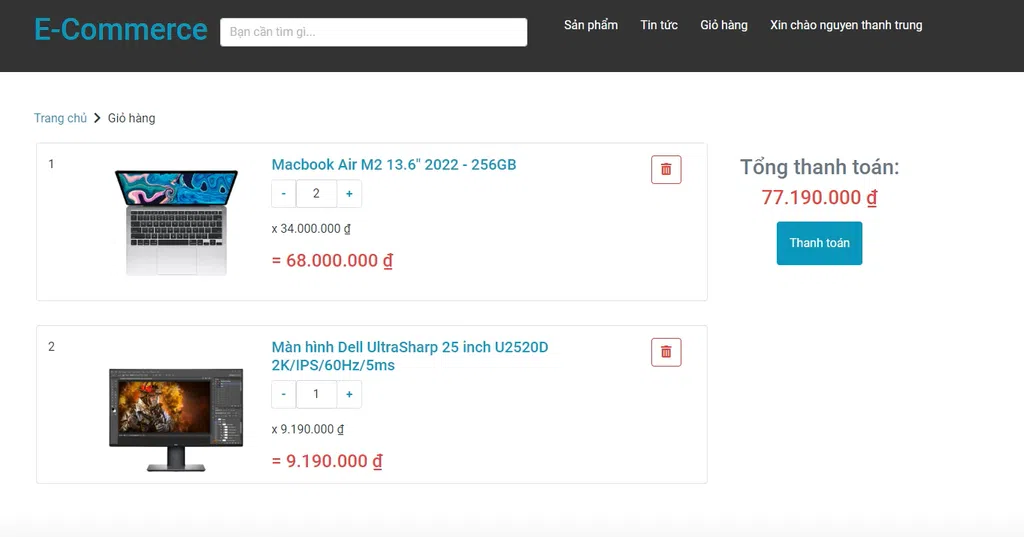The width and height of the screenshot is (1024, 537).
Task: Open the Macbook Air product image
Action: (176, 222)
